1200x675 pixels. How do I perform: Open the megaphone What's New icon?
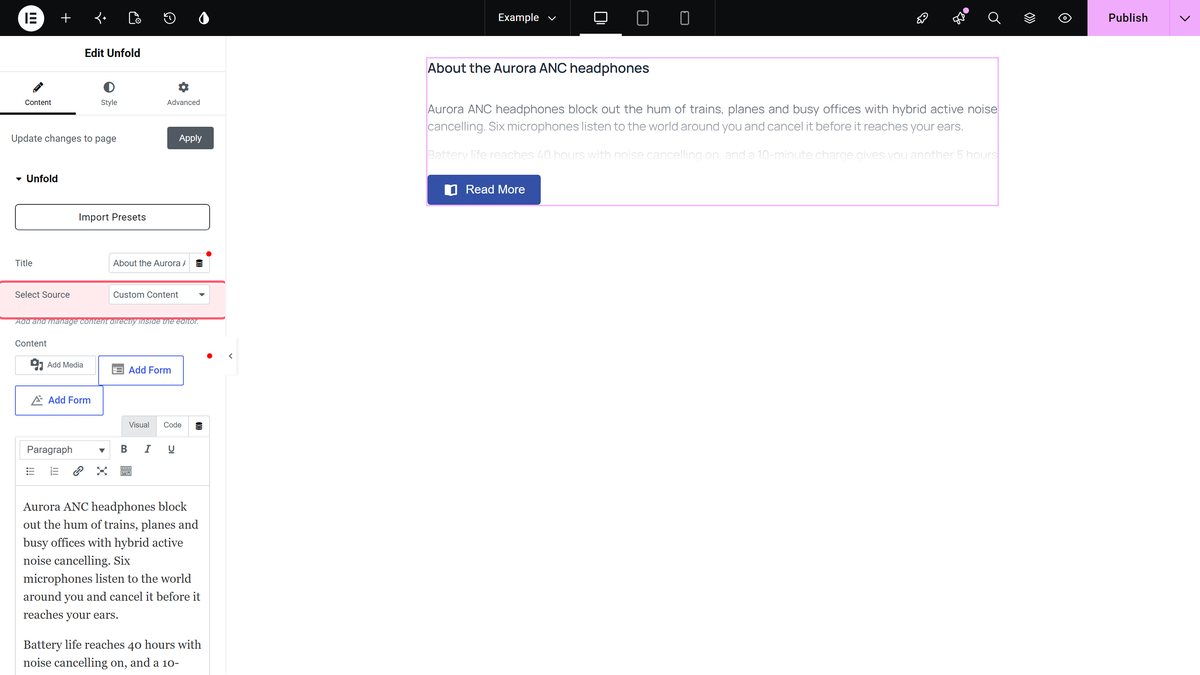tap(959, 18)
